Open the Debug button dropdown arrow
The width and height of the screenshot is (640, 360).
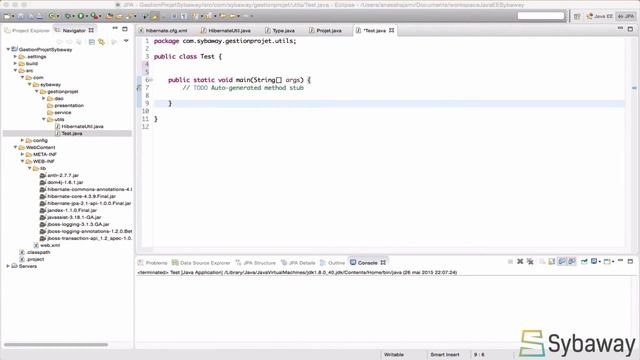point(73,17)
